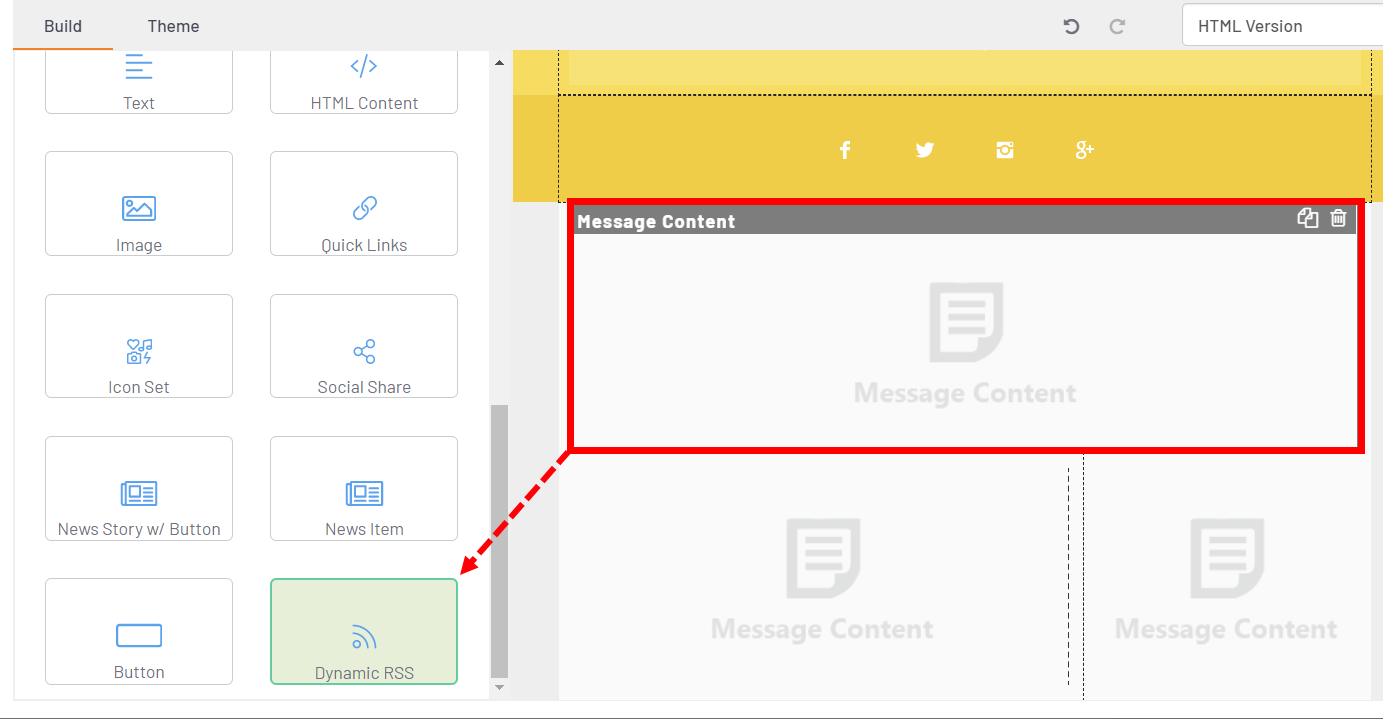This screenshot has width=1383, height=719.
Task: Add an HTML Content block
Action: click(x=364, y=82)
